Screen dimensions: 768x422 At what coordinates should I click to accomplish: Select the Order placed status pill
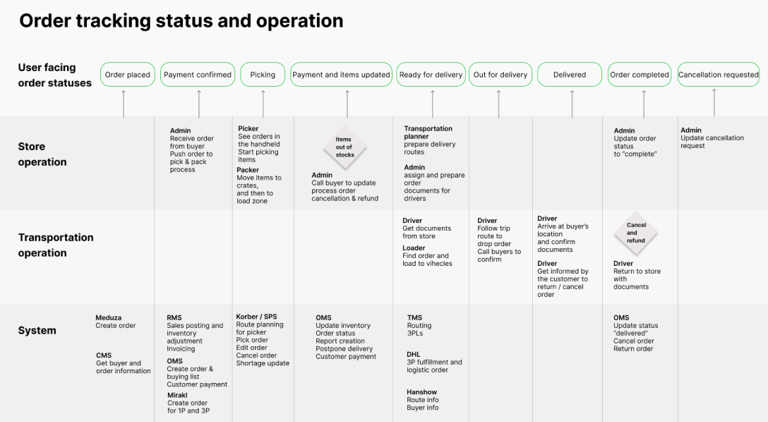[x=127, y=74]
